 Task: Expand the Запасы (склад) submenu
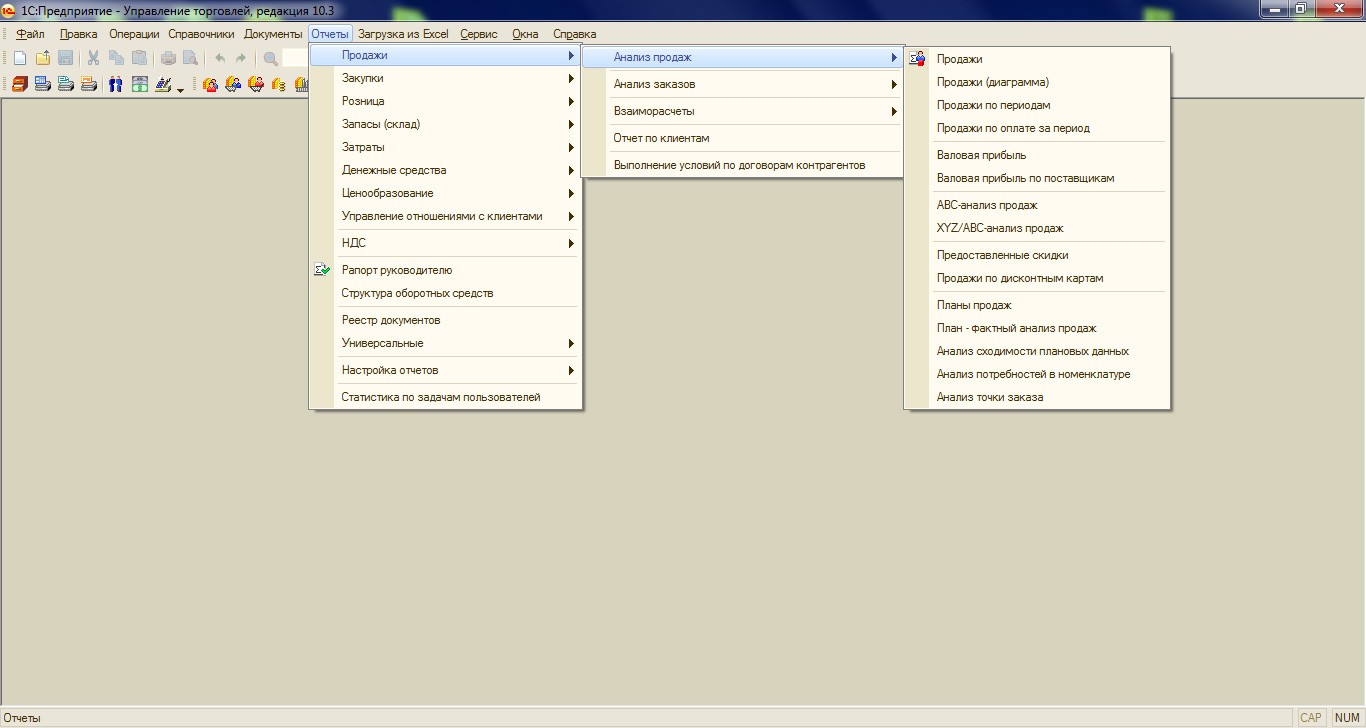[x=445, y=124]
